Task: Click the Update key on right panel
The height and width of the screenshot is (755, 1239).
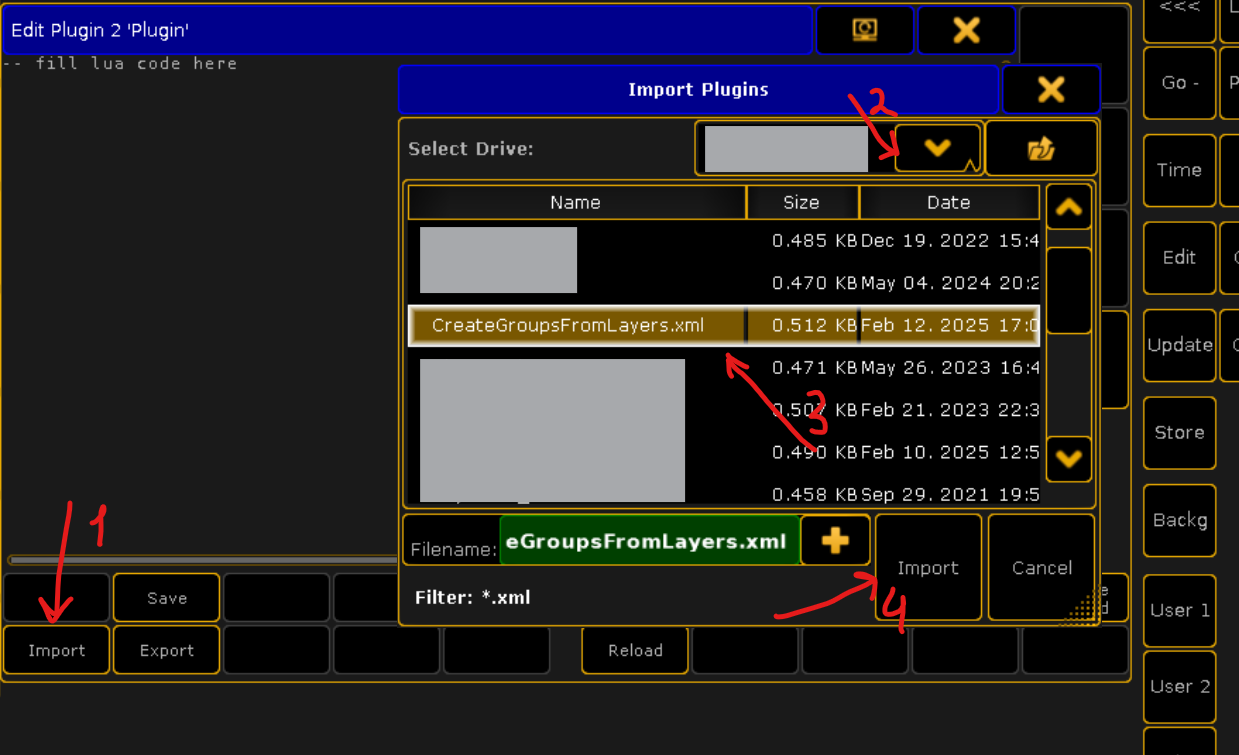Action: [1179, 345]
